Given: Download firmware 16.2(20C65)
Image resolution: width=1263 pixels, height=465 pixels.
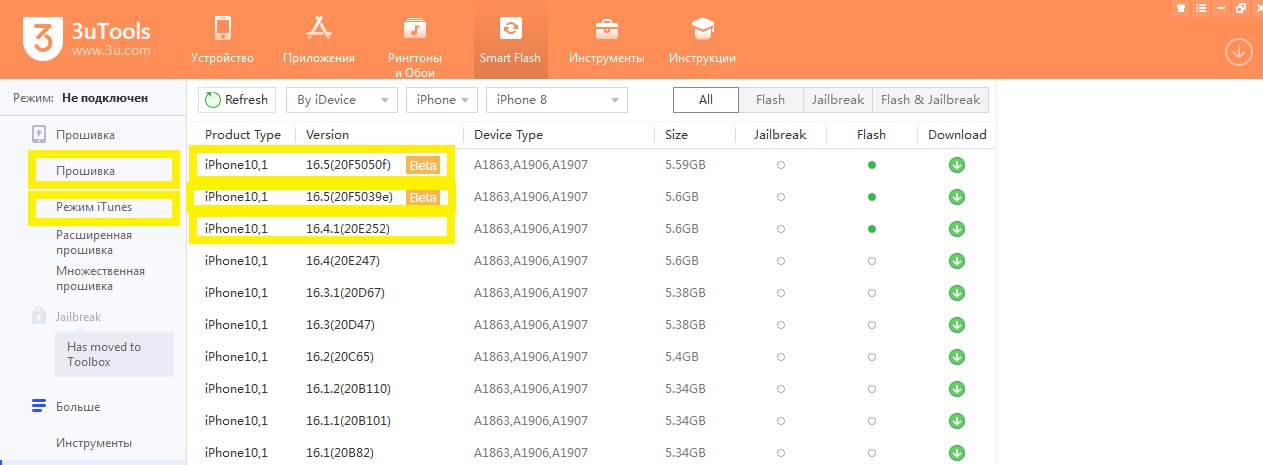Looking at the screenshot, I should click(956, 357).
